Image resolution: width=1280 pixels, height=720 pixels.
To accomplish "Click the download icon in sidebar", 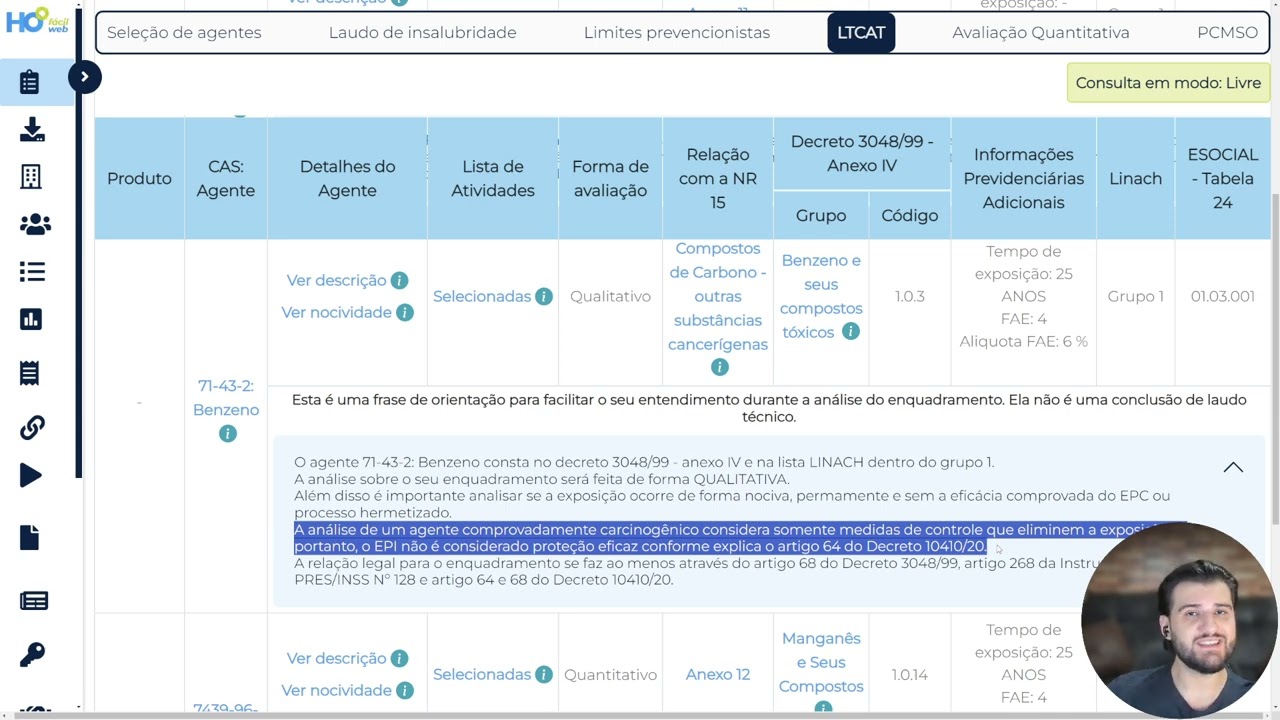I will [31, 130].
